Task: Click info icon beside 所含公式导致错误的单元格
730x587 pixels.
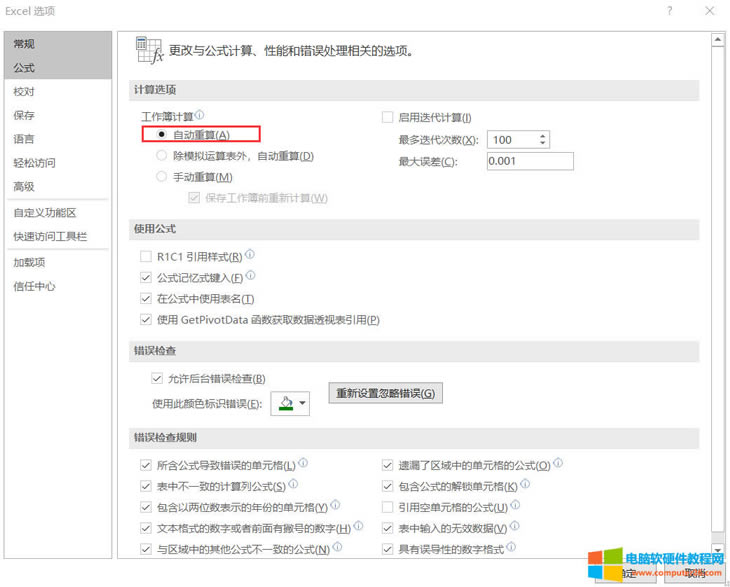Action: point(303,463)
